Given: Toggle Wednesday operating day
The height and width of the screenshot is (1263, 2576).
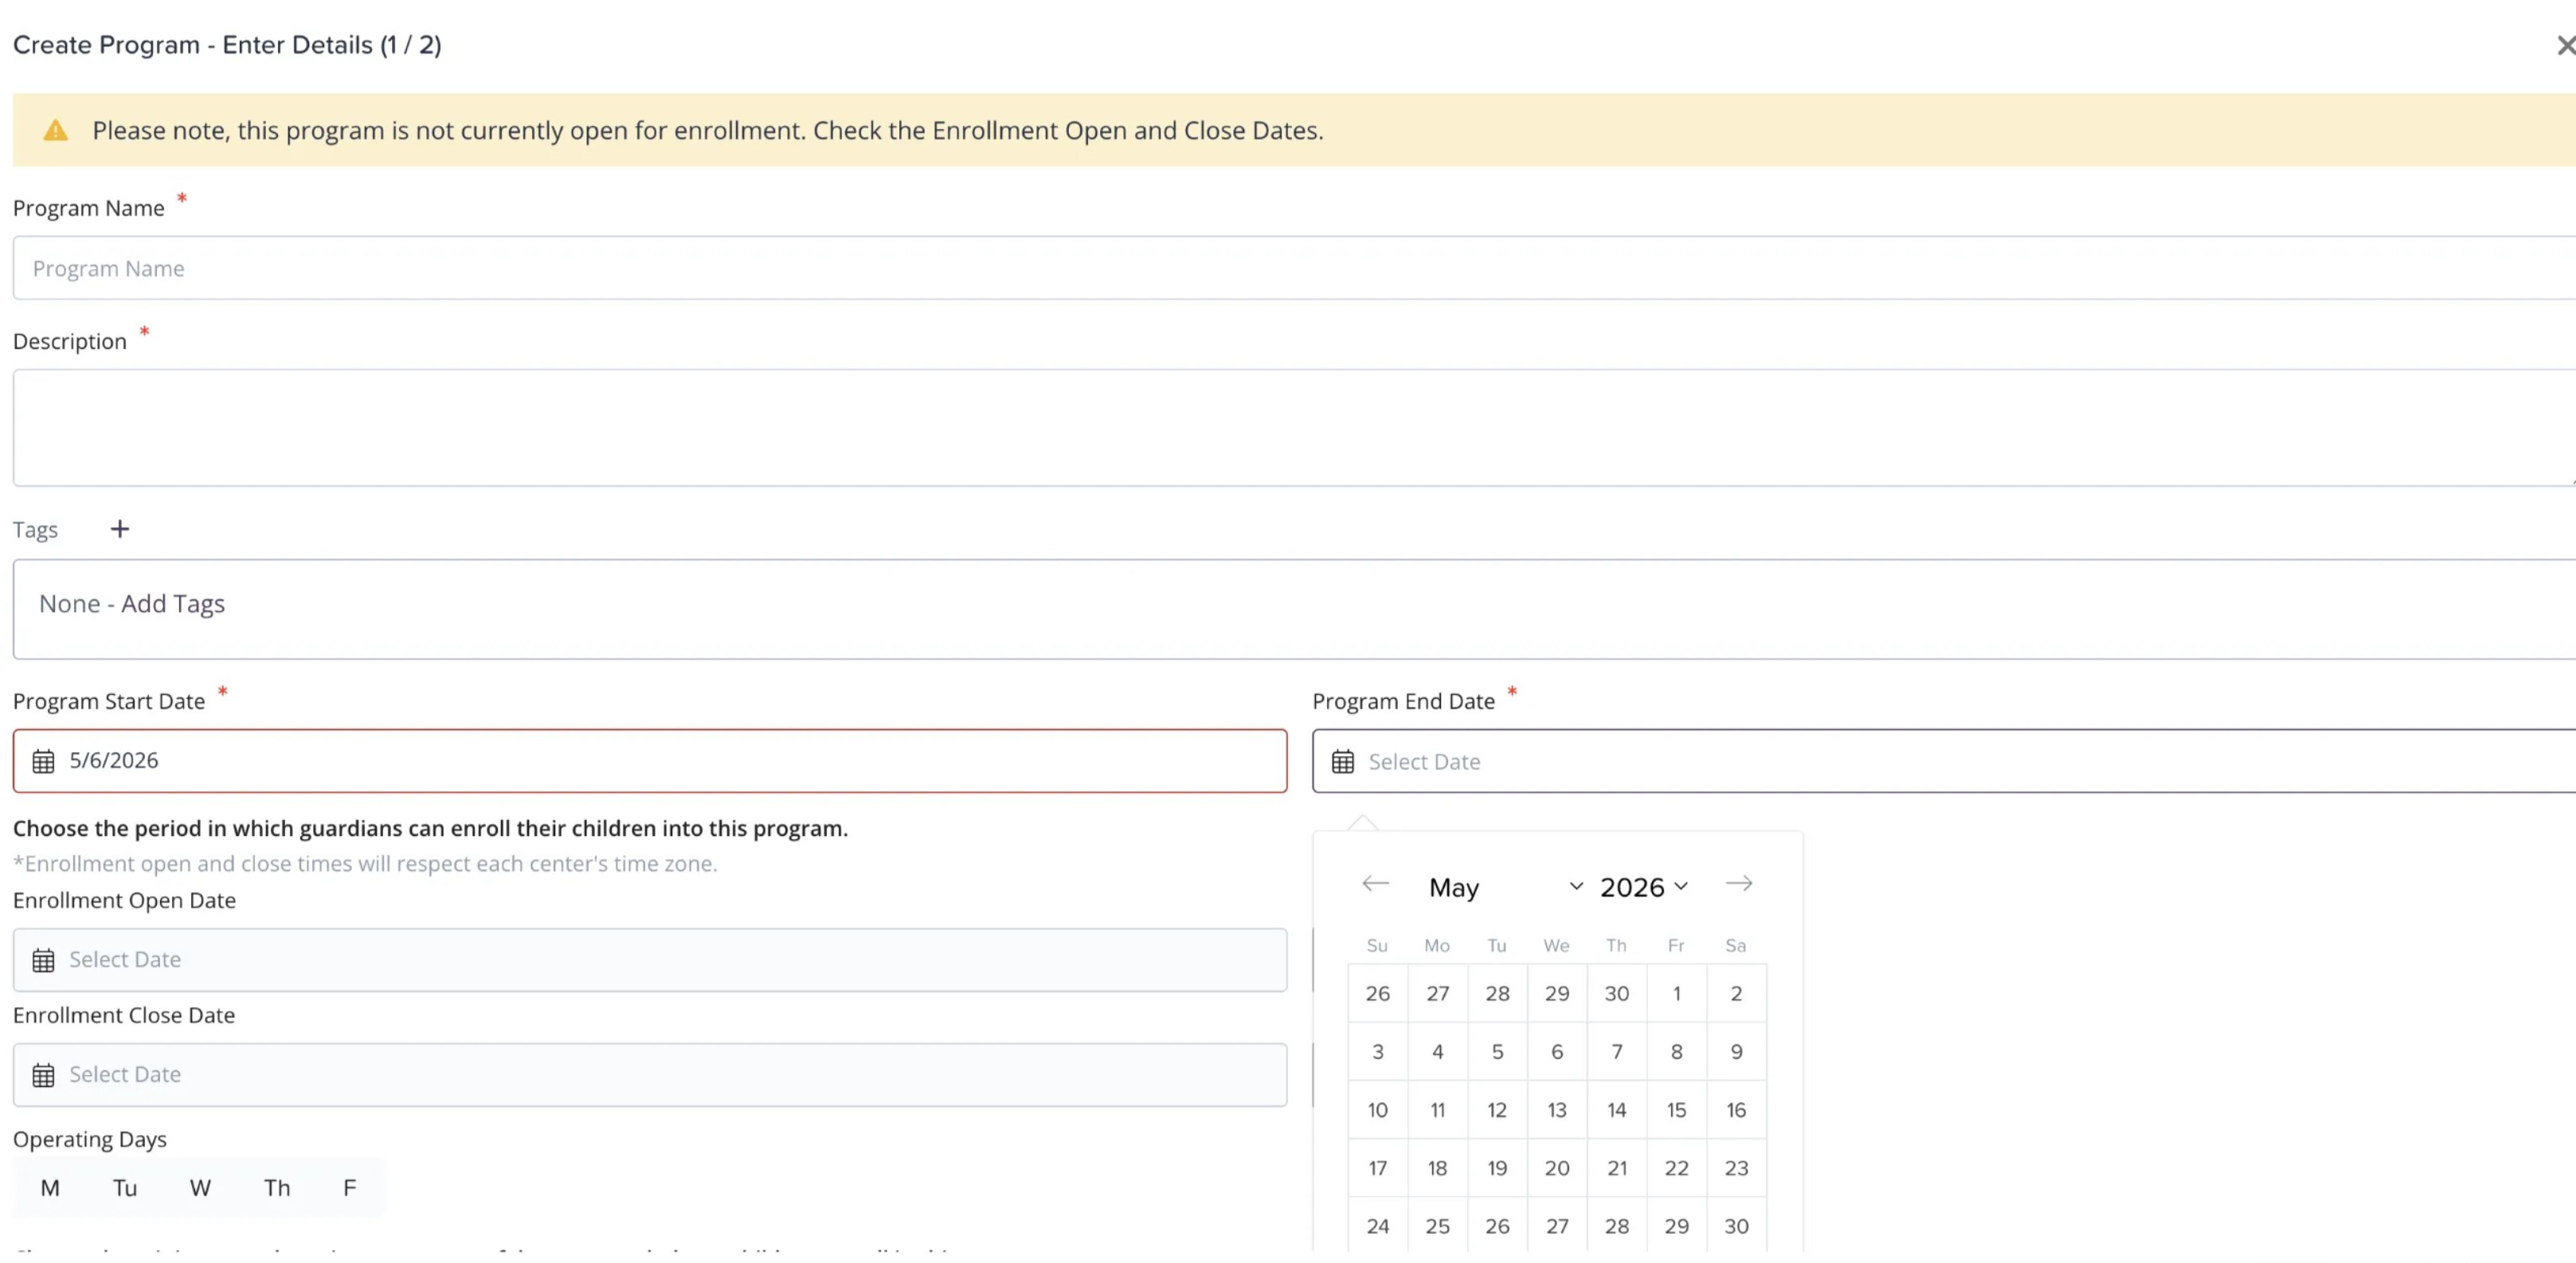Looking at the screenshot, I should coord(200,1188).
